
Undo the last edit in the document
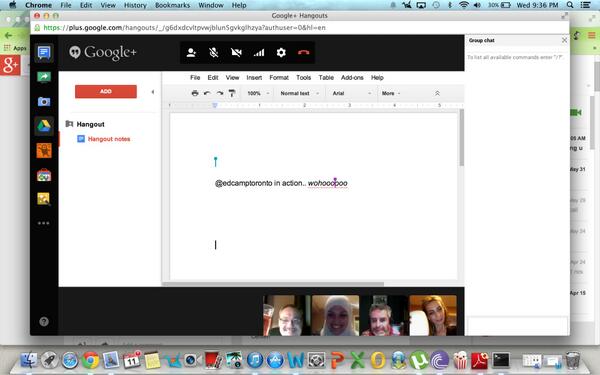click(207, 93)
